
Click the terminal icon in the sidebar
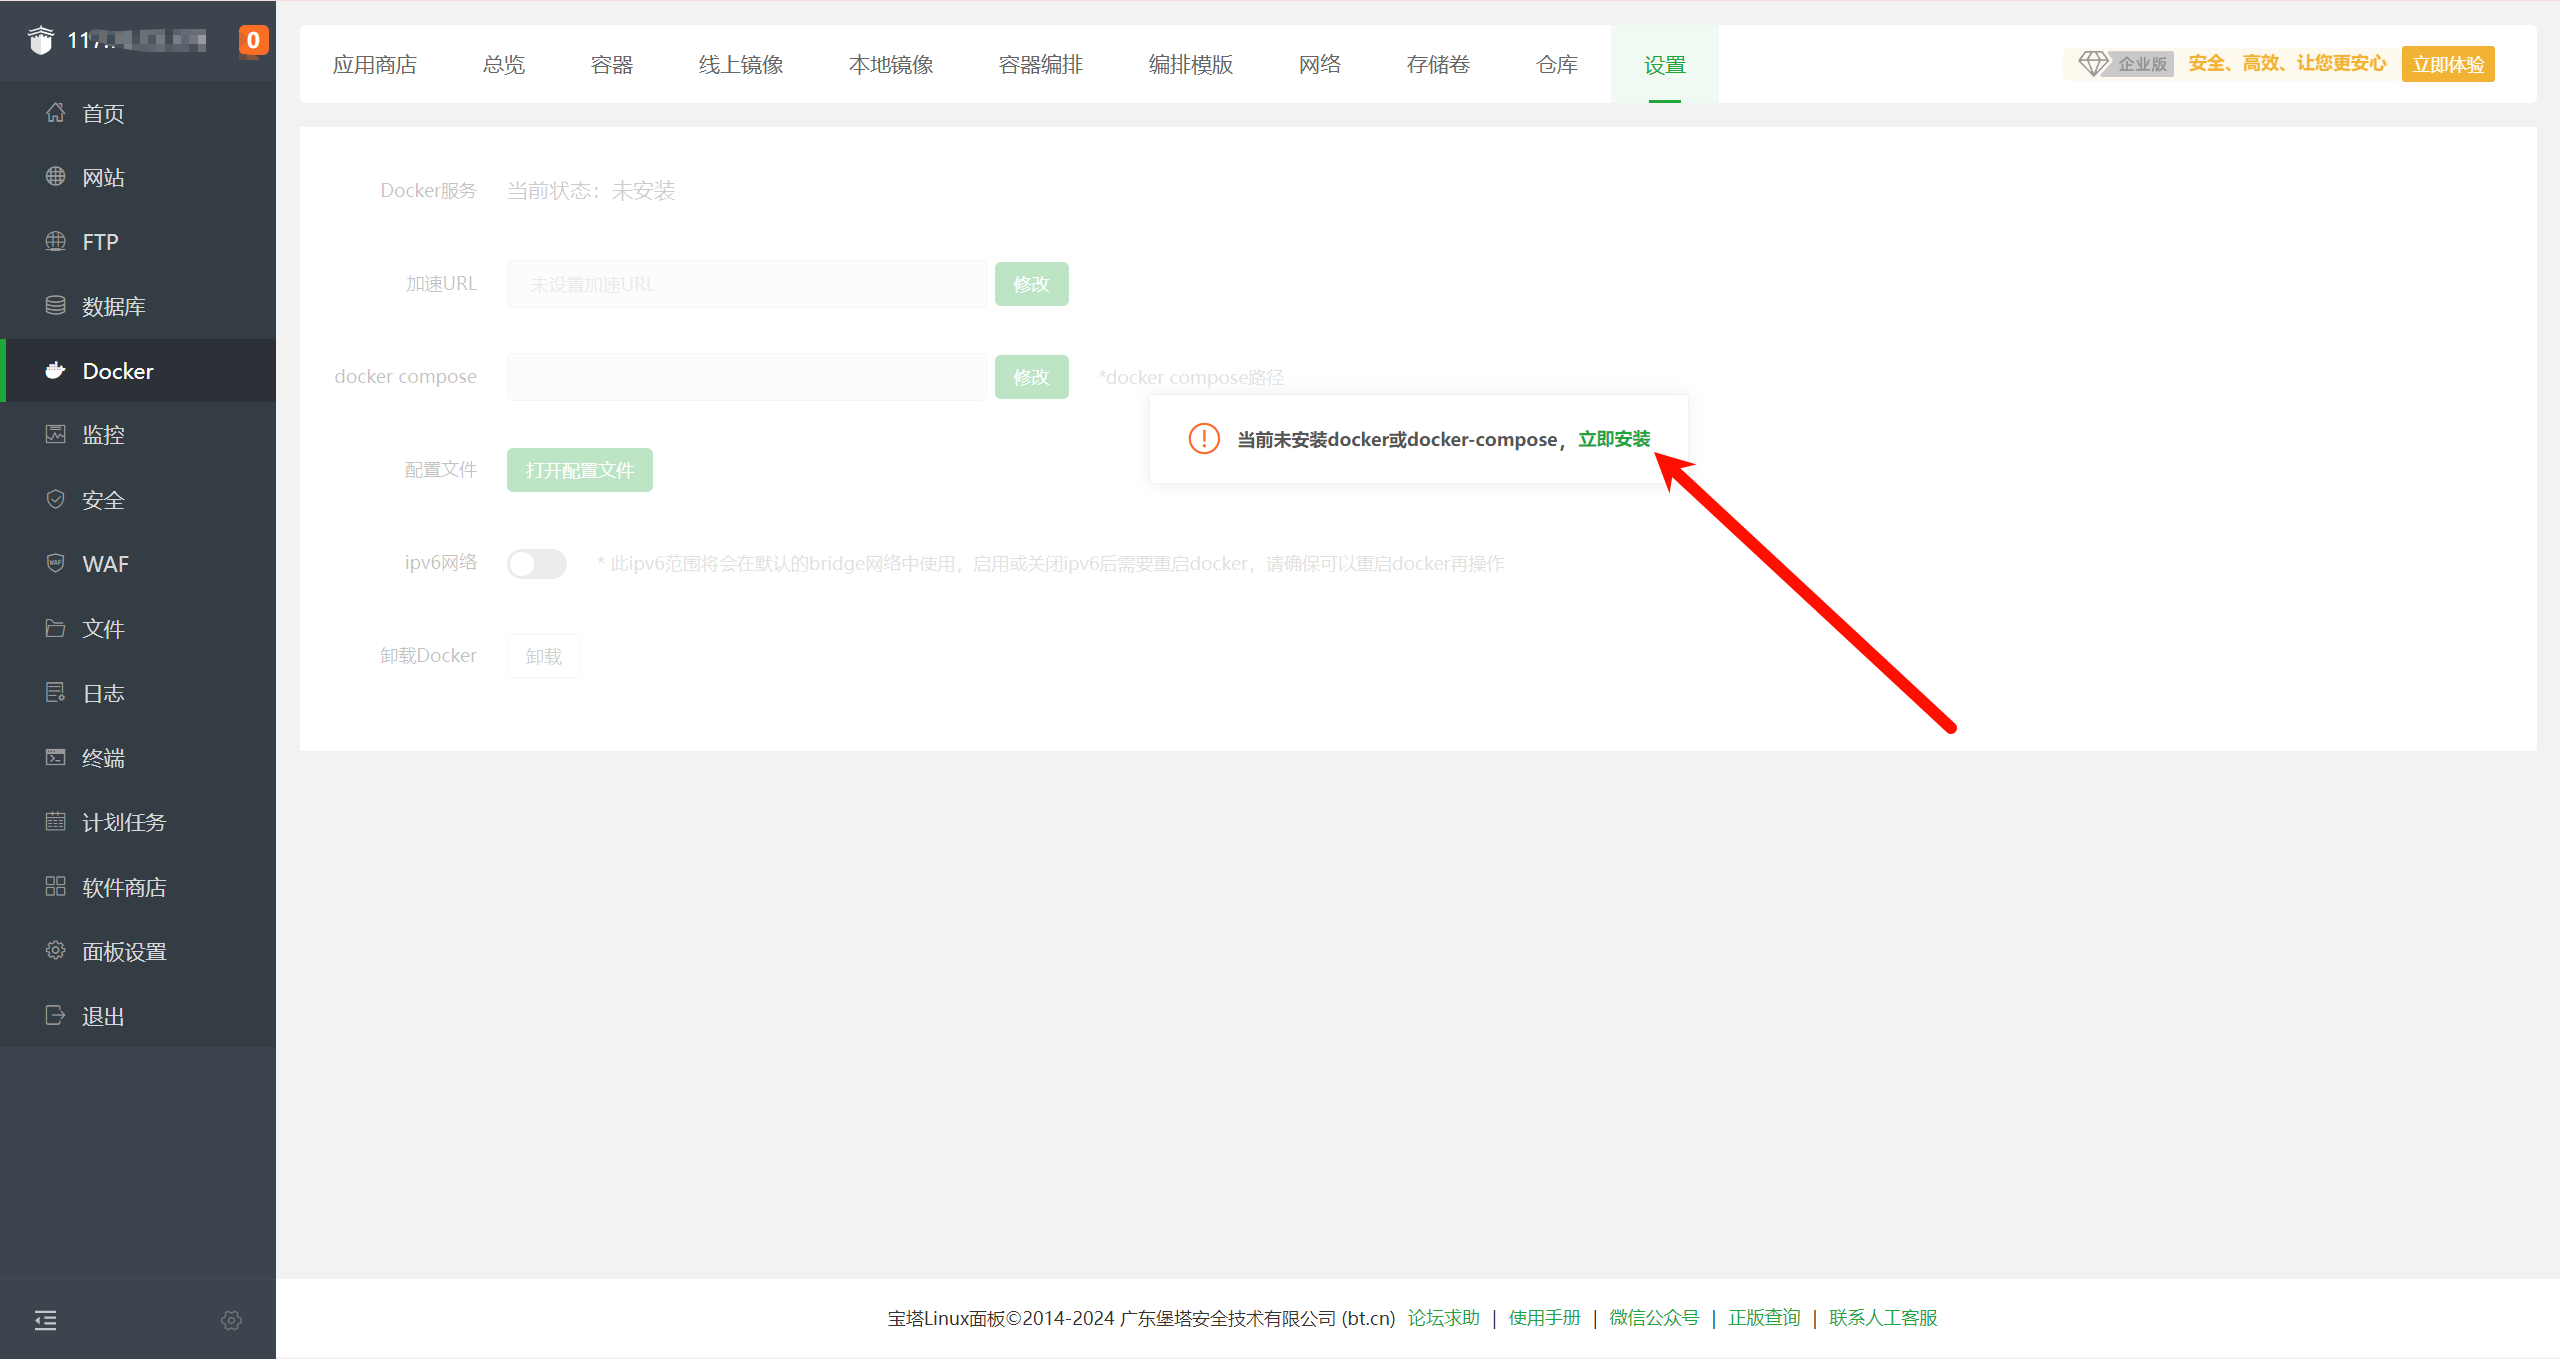pyautogui.click(x=56, y=758)
